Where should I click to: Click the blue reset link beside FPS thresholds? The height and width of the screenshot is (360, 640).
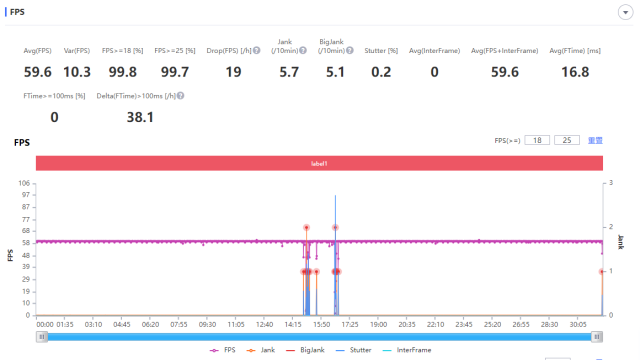[x=595, y=140]
